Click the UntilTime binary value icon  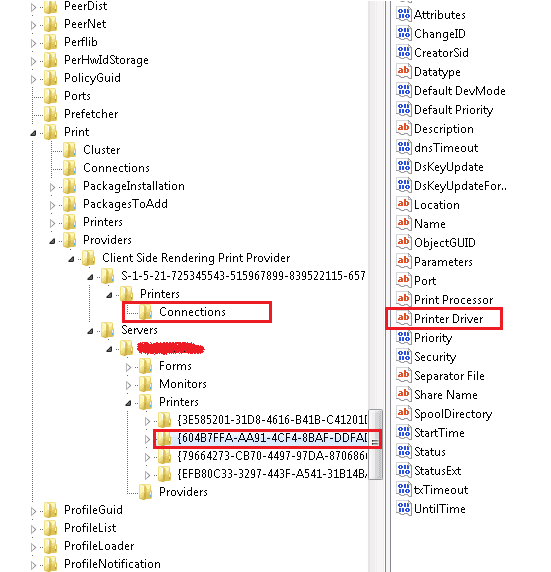[x=404, y=508]
